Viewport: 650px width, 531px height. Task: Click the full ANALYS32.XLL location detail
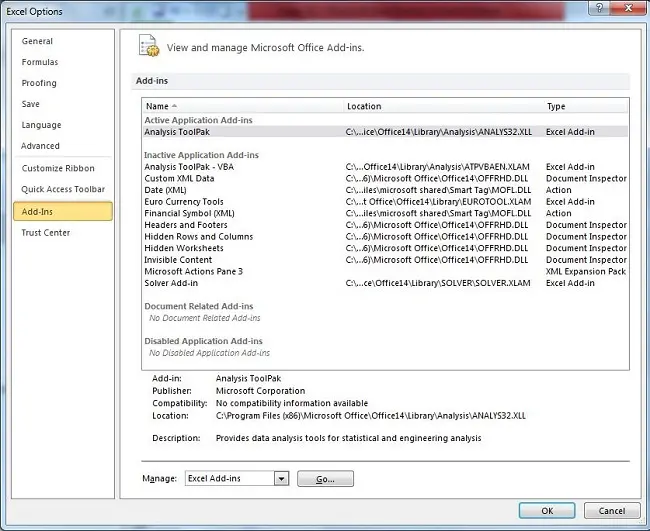point(371,416)
